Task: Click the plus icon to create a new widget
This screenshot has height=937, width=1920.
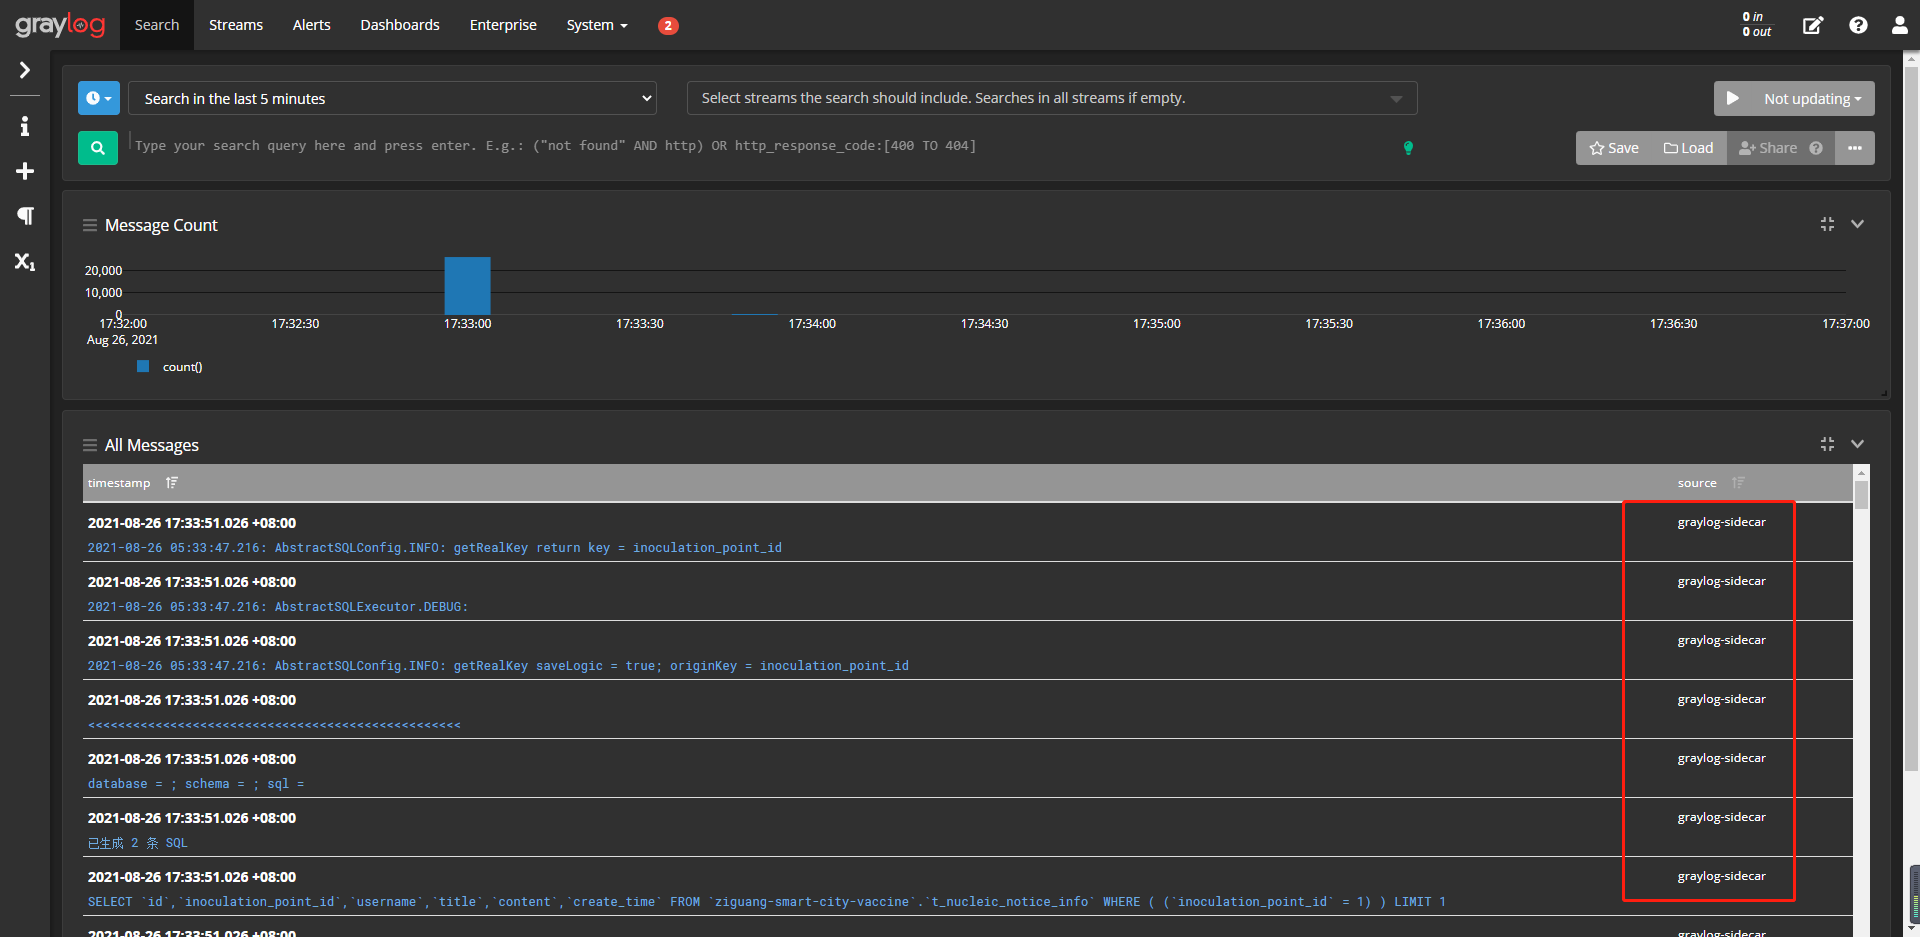Action: [24, 171]
